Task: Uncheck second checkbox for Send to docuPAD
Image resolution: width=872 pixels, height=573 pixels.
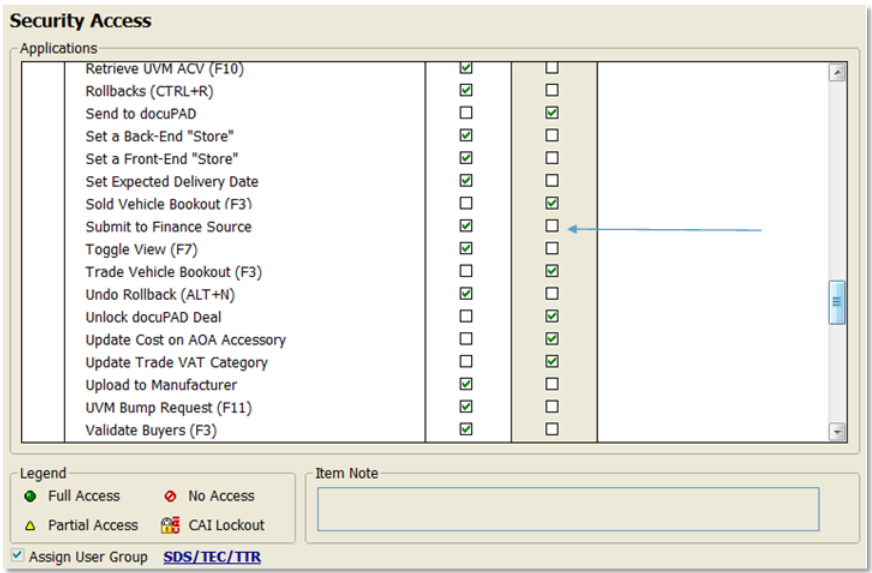Action: point(552,113)
